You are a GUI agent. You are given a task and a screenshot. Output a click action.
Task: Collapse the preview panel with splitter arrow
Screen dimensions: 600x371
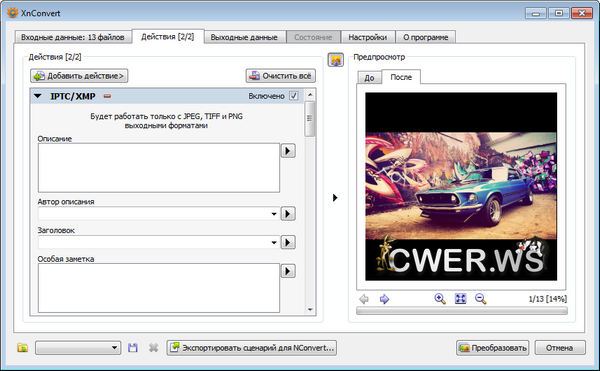335,198
